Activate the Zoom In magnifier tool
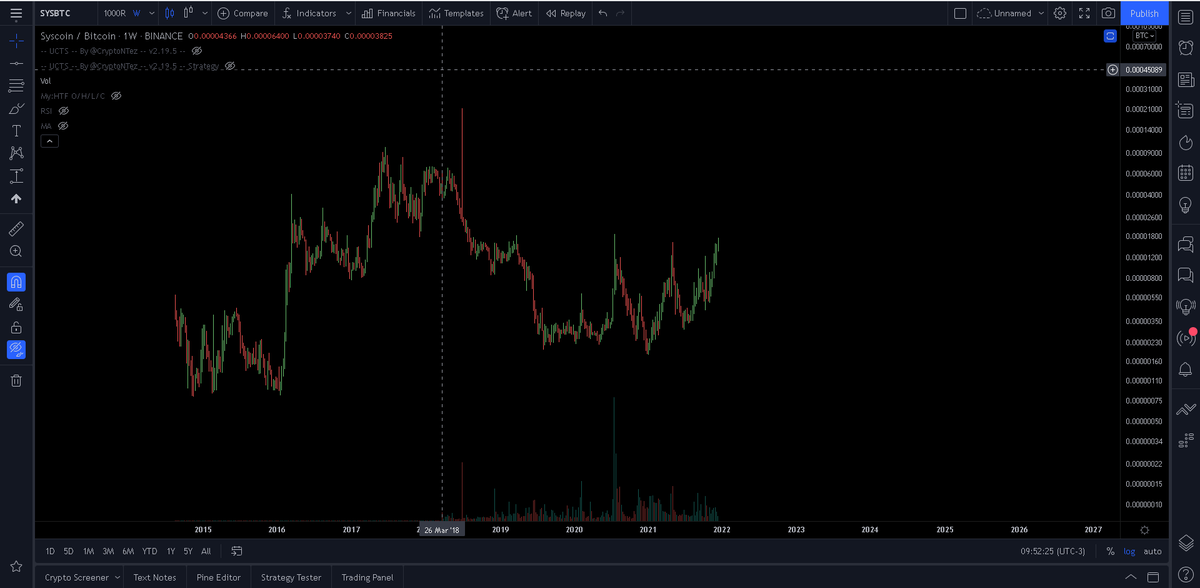Viewport: 1200px width, 588px height. pos(16,251)
